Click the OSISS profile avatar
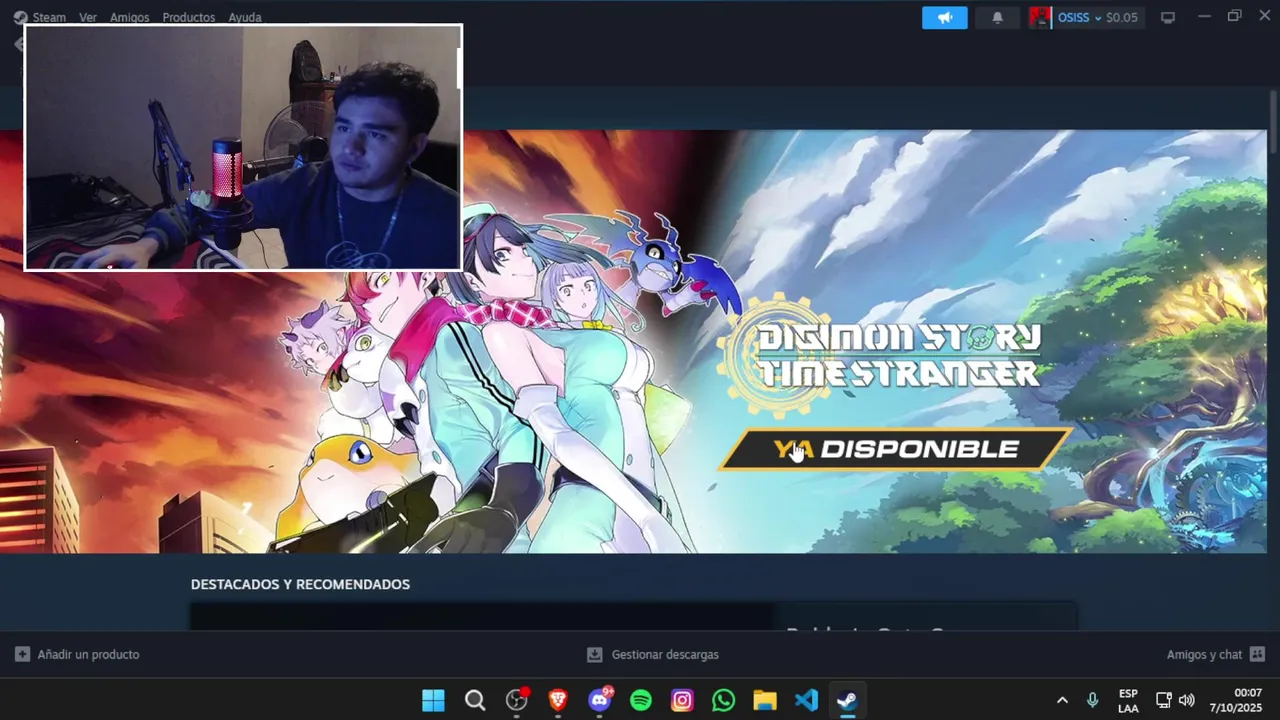 pyautogui.click(x=1040, y=17)
